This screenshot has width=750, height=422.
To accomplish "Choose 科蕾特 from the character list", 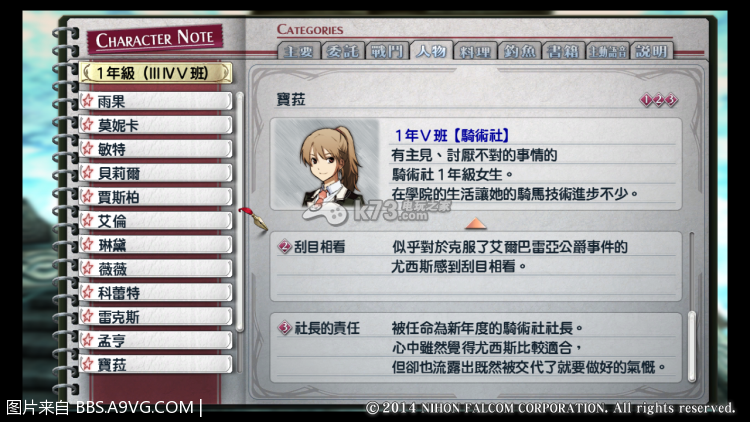I will pyautogui.click(x=156, y=292).
